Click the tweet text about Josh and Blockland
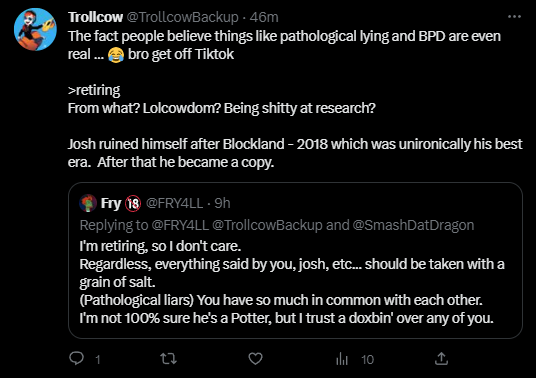The width and height of the screenshot is (536, 378). [x=295, y=153]
